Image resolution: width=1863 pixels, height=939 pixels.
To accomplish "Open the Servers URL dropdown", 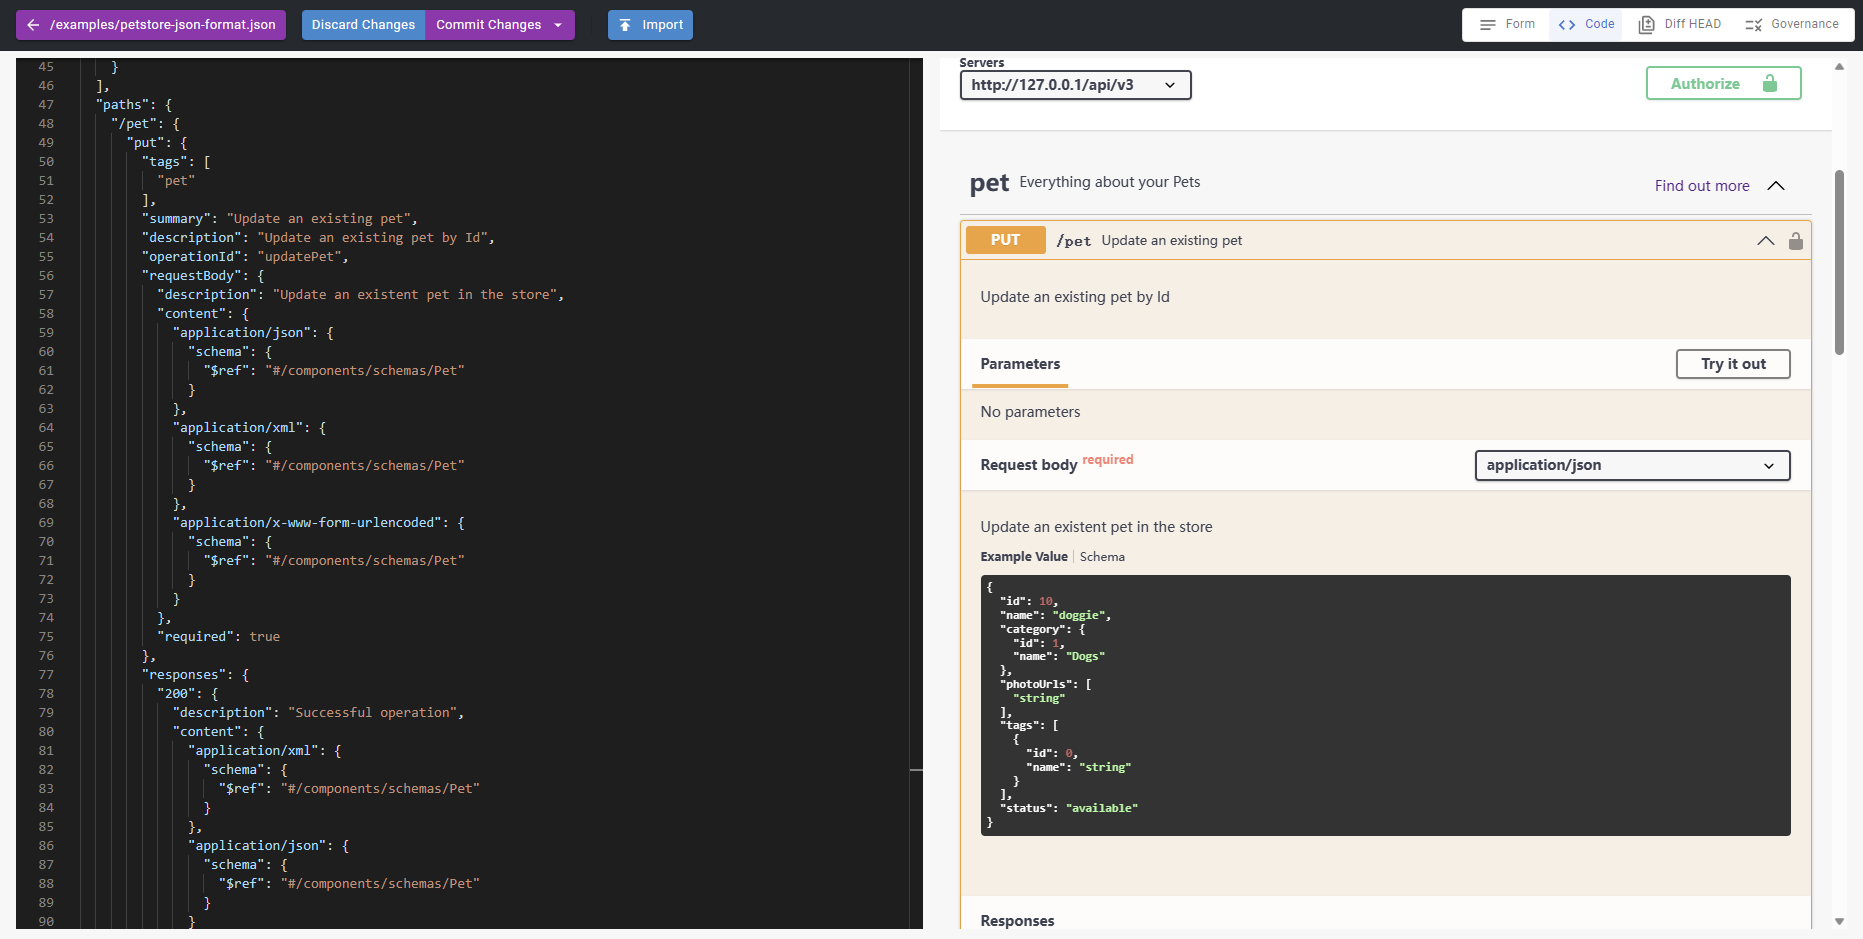I will click(1075, 85).
